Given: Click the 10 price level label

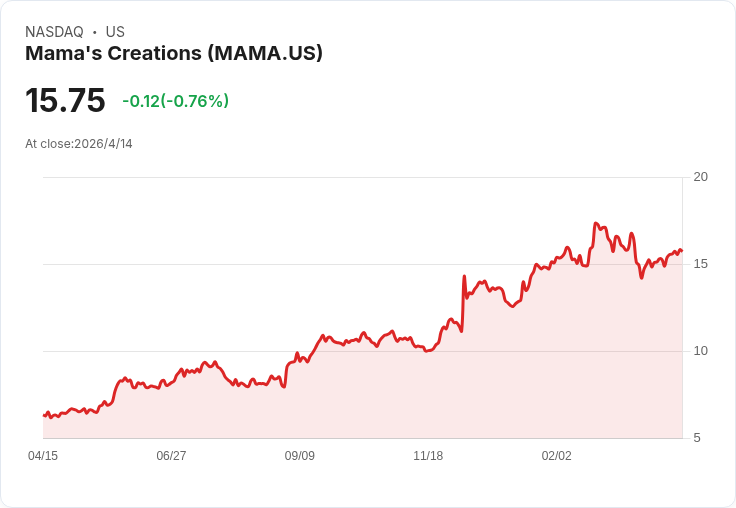Looking at the screenshot, I should tap(701, 351).
